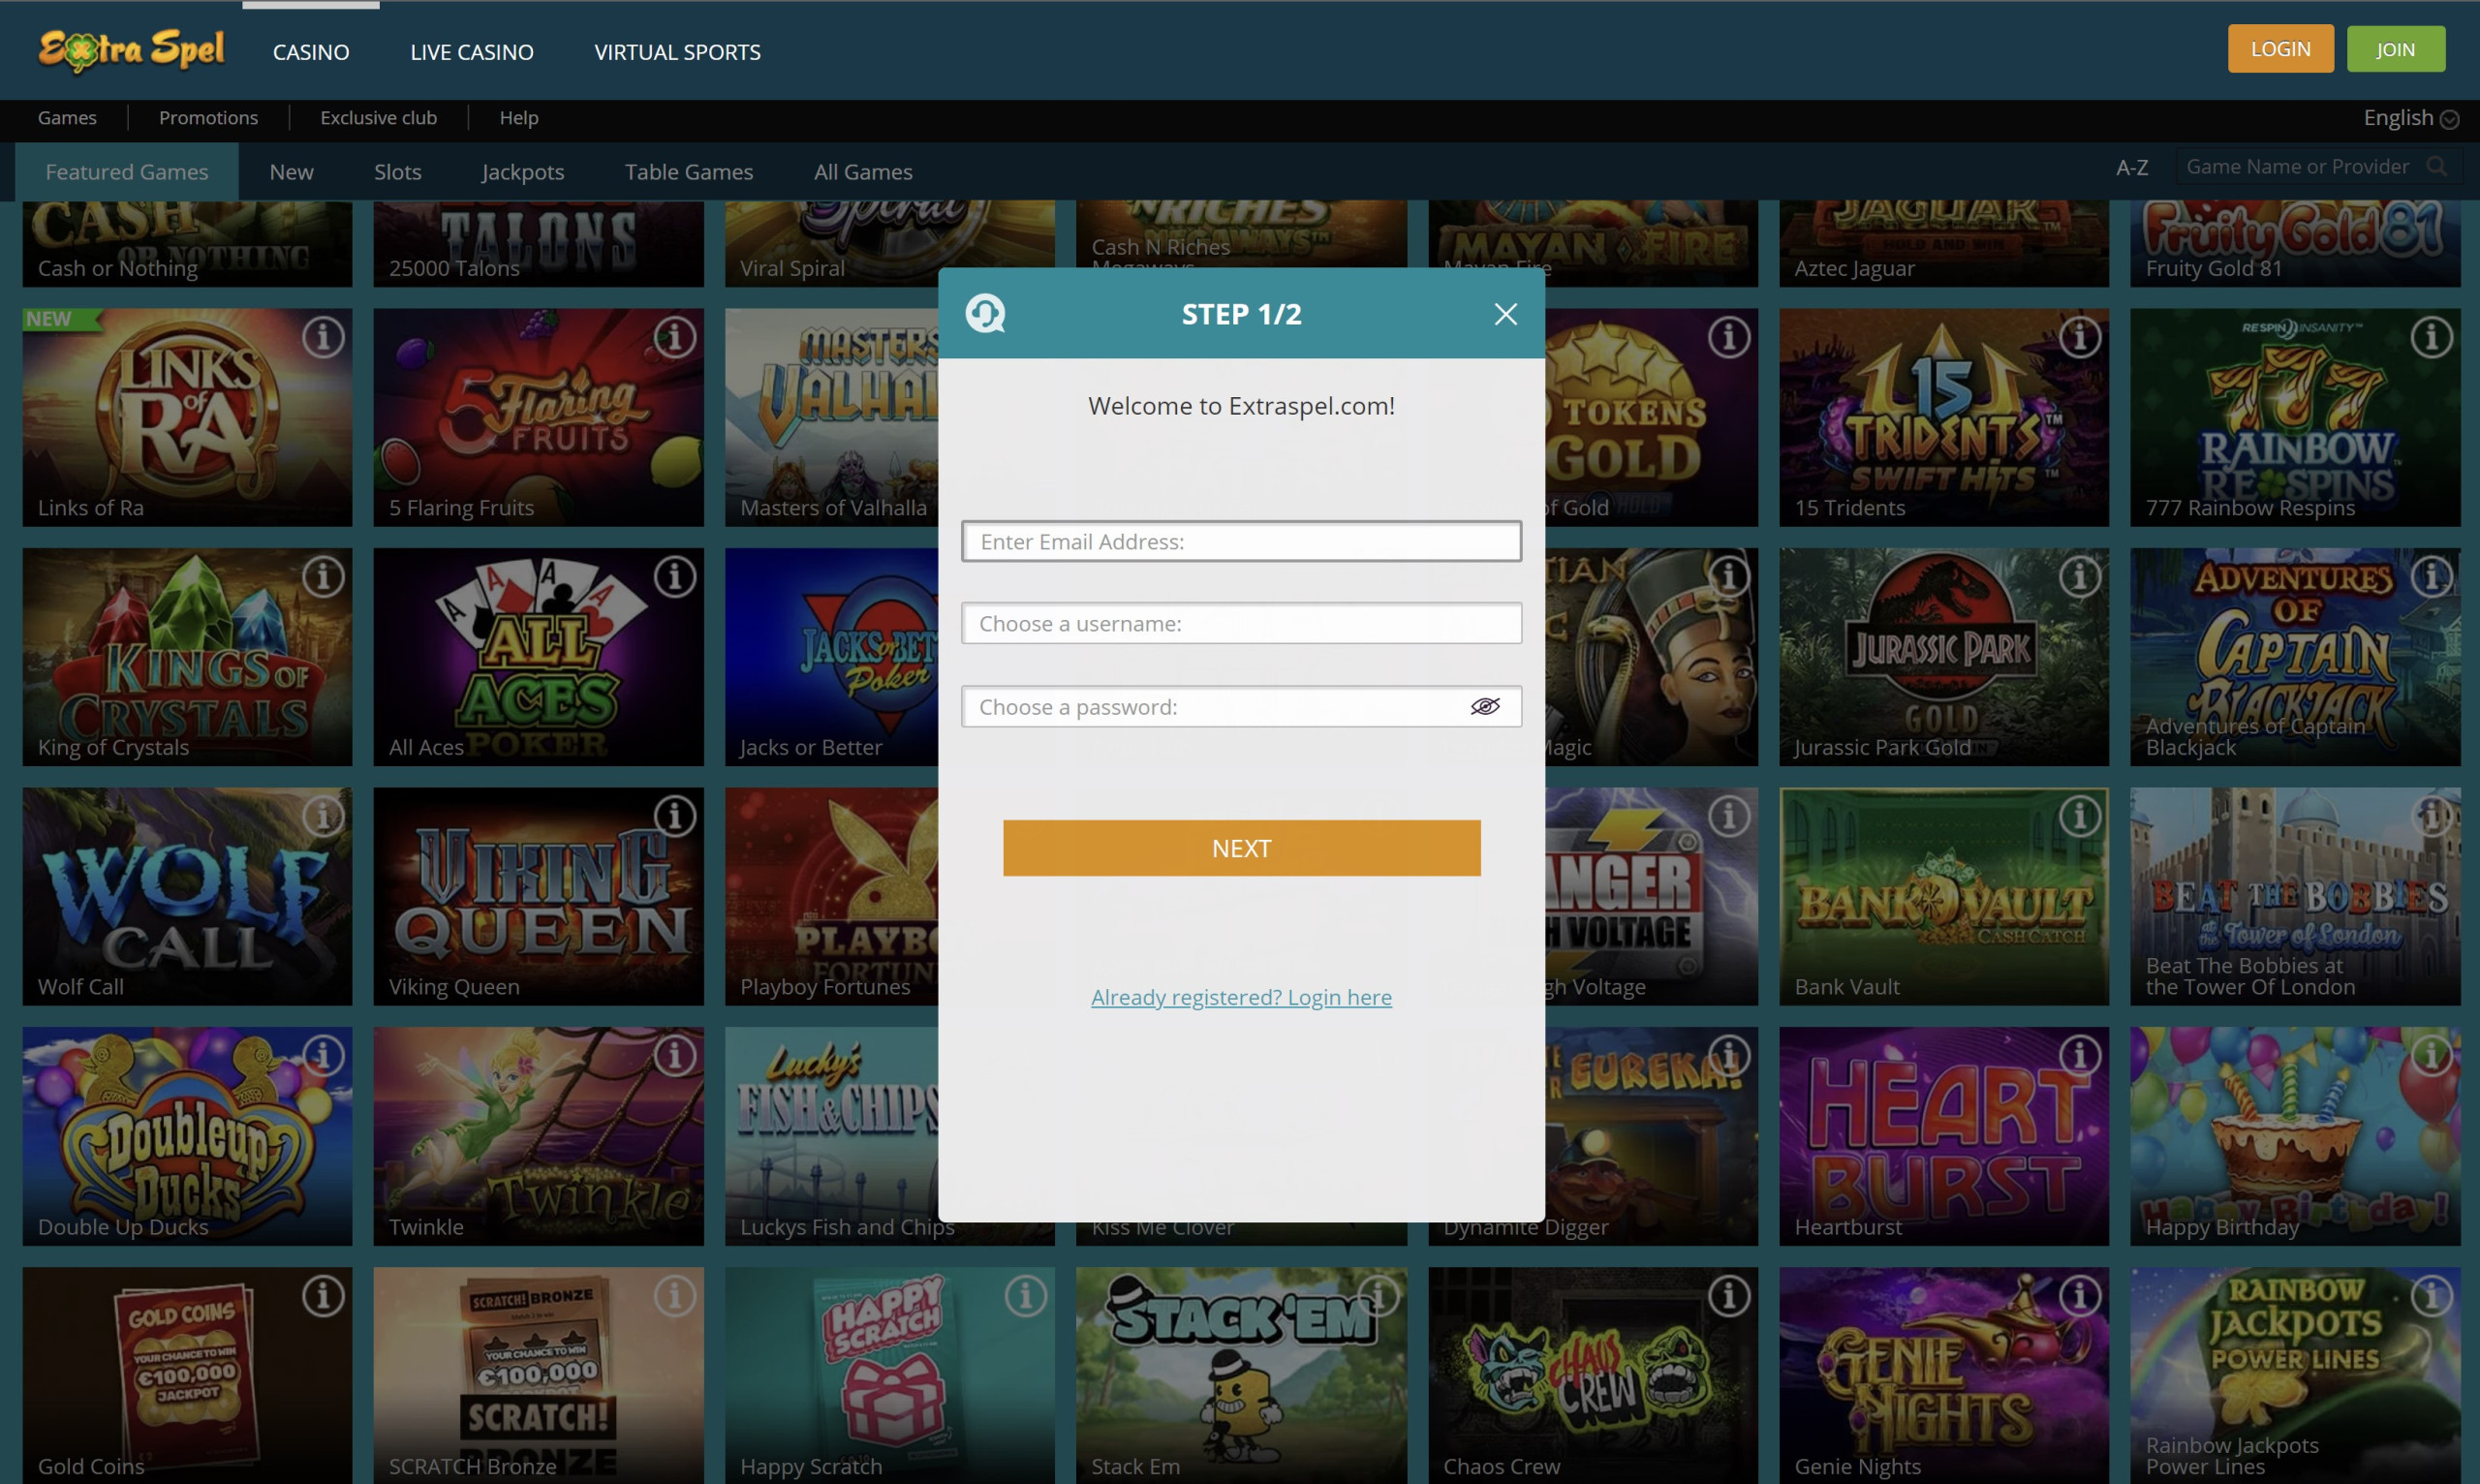Open info icon on 777 Rainbow Respins
The width and height of the screenshot is (2480, 1484).
coord(2432,338)
